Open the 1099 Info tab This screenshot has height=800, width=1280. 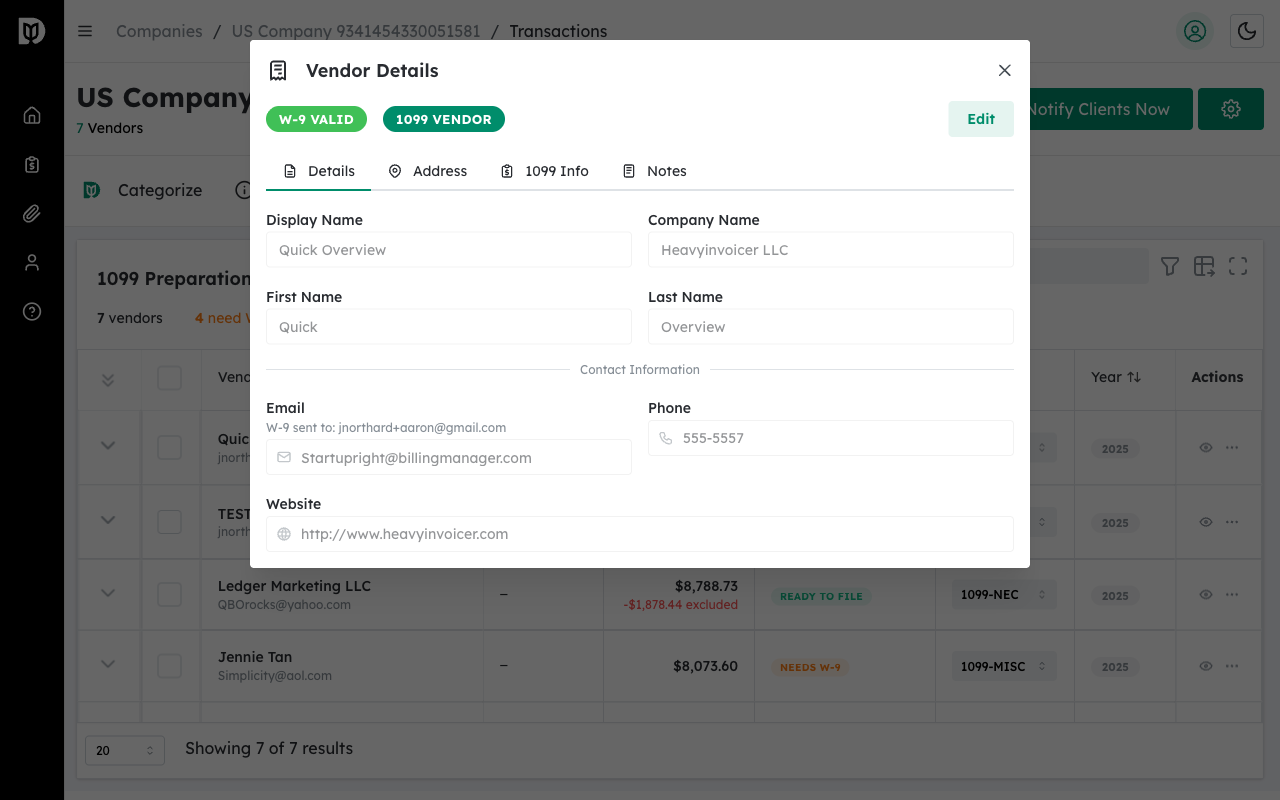(544, 171)
